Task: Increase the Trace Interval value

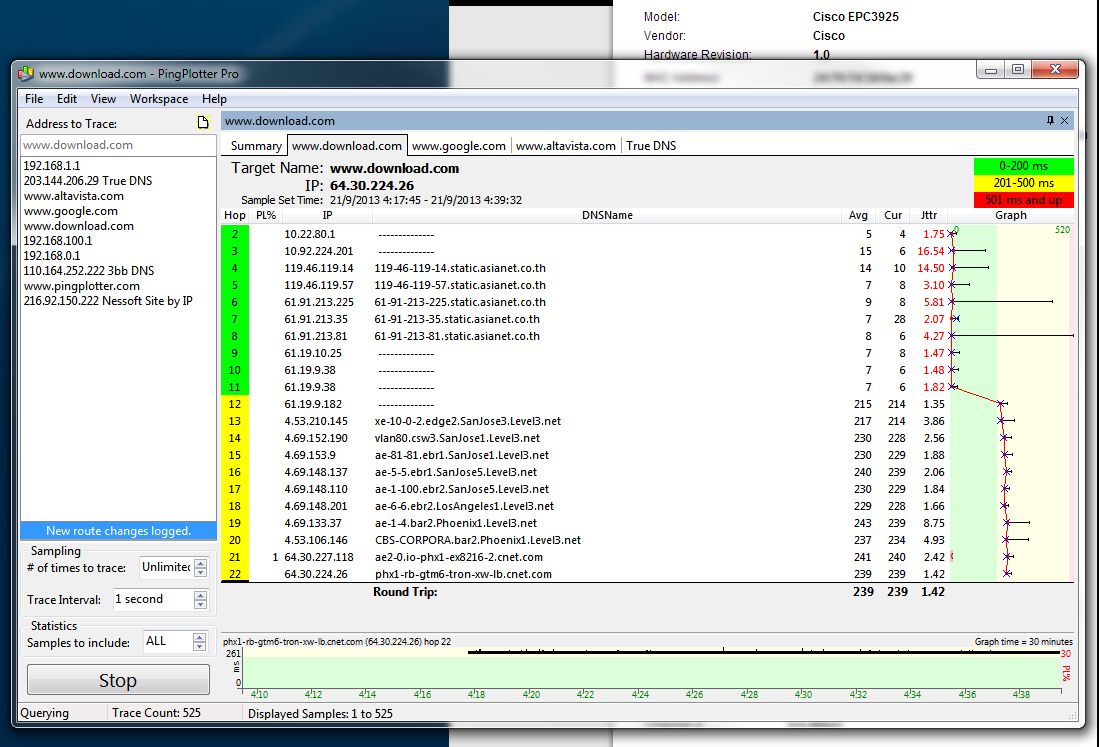Action: 200,595
